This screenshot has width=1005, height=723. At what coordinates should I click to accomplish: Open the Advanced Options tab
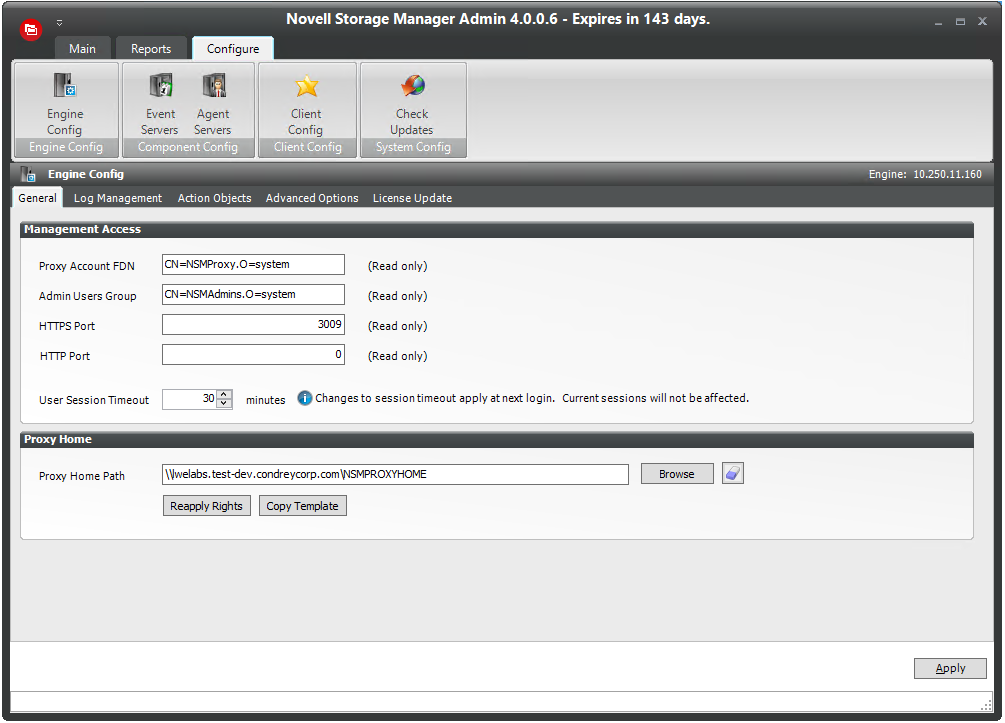[312, 198]
